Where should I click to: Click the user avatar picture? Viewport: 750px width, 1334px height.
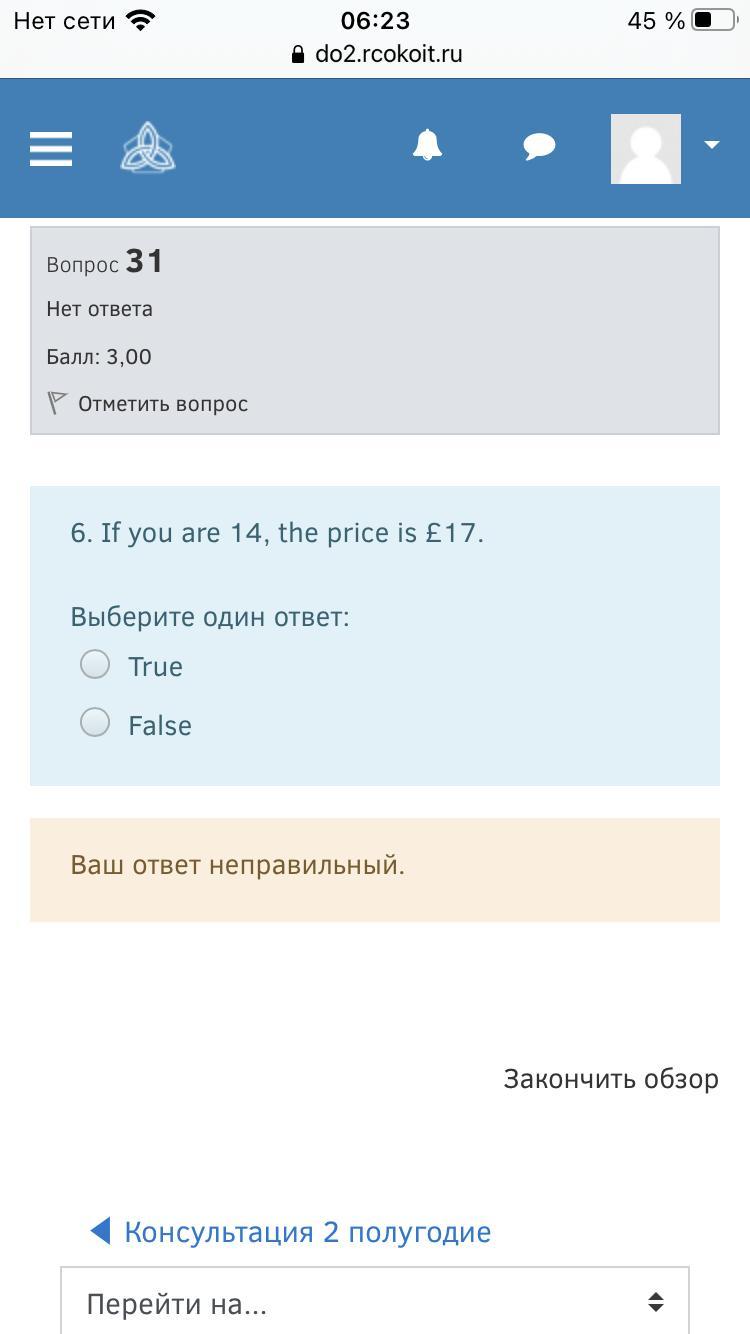[x=646, y=148]
